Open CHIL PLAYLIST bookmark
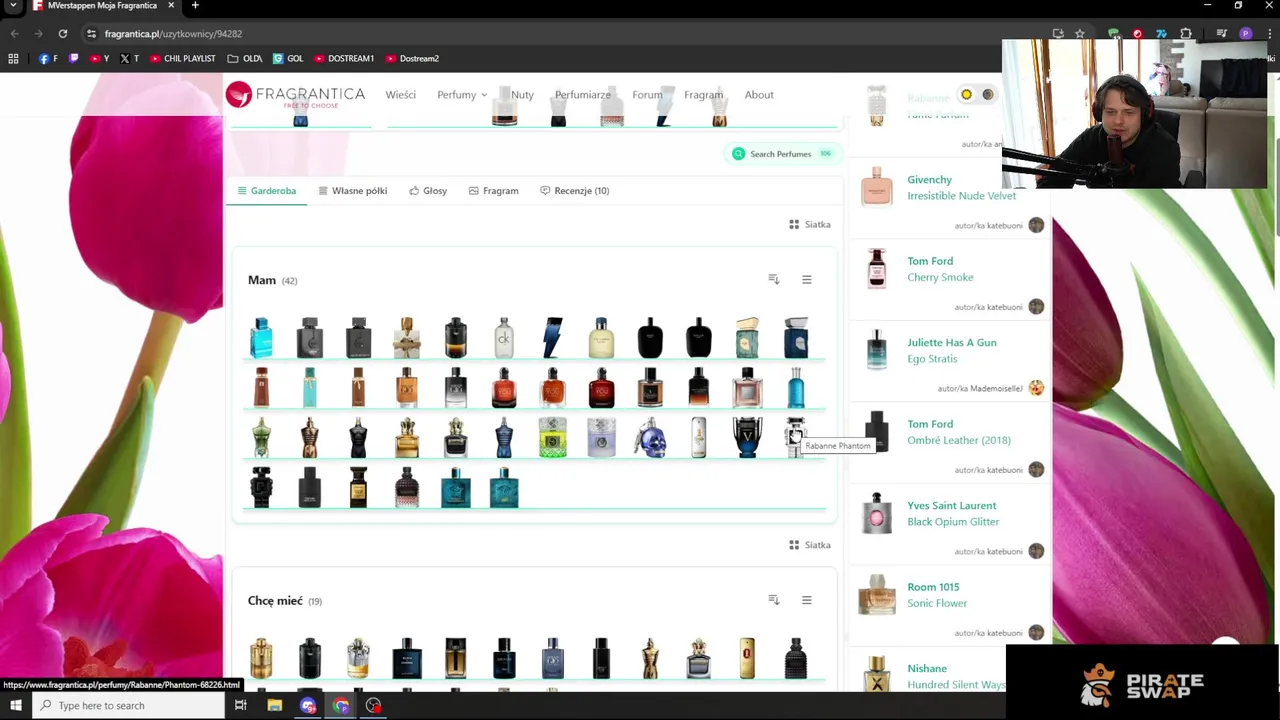The image size is (1280, 720). 182,59
